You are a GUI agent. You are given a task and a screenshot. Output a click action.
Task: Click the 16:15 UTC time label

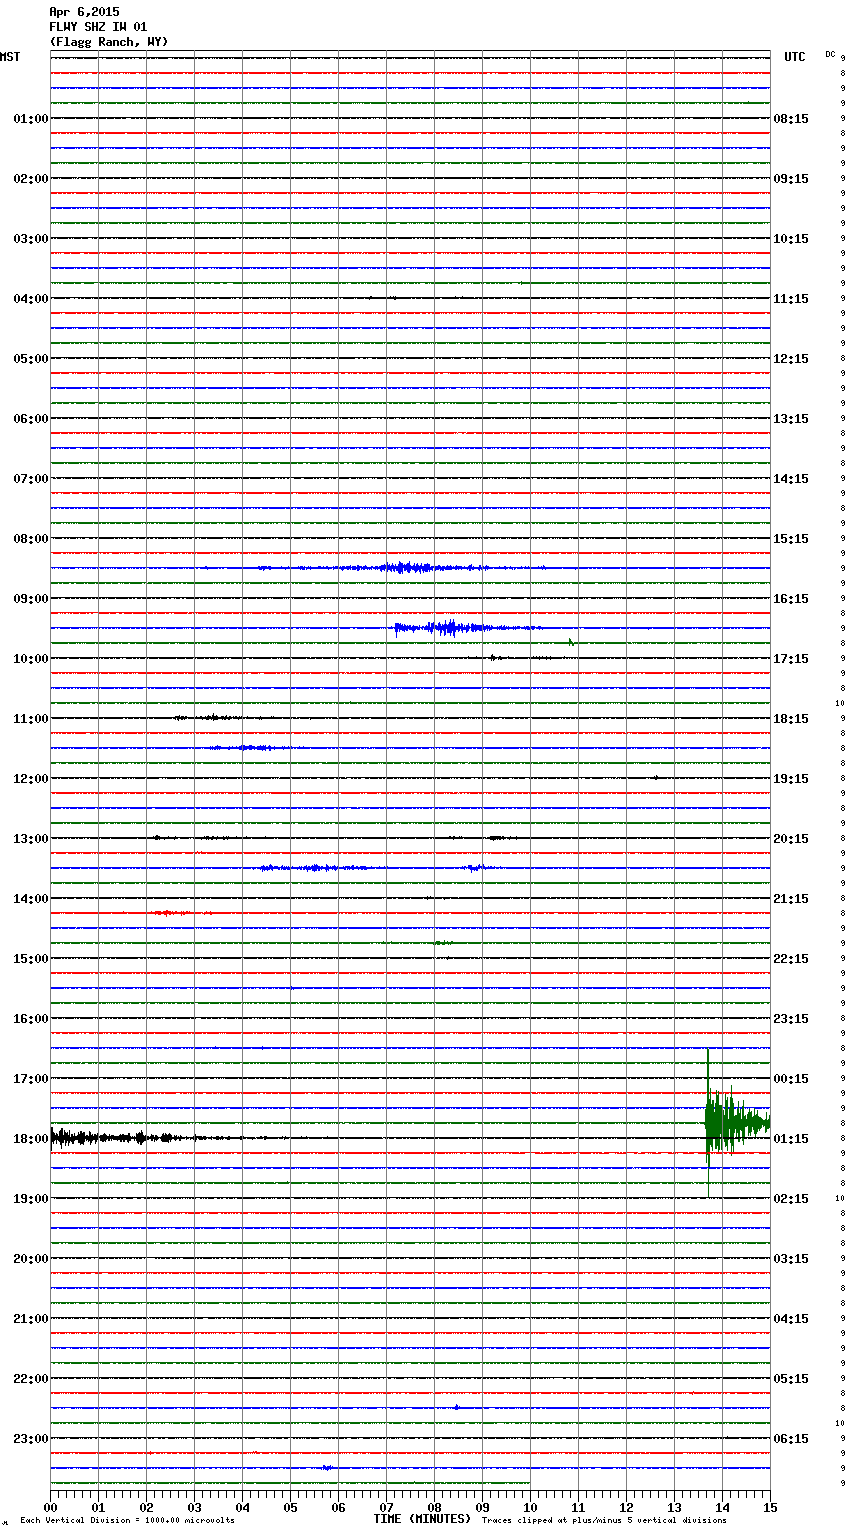(791, 599)
